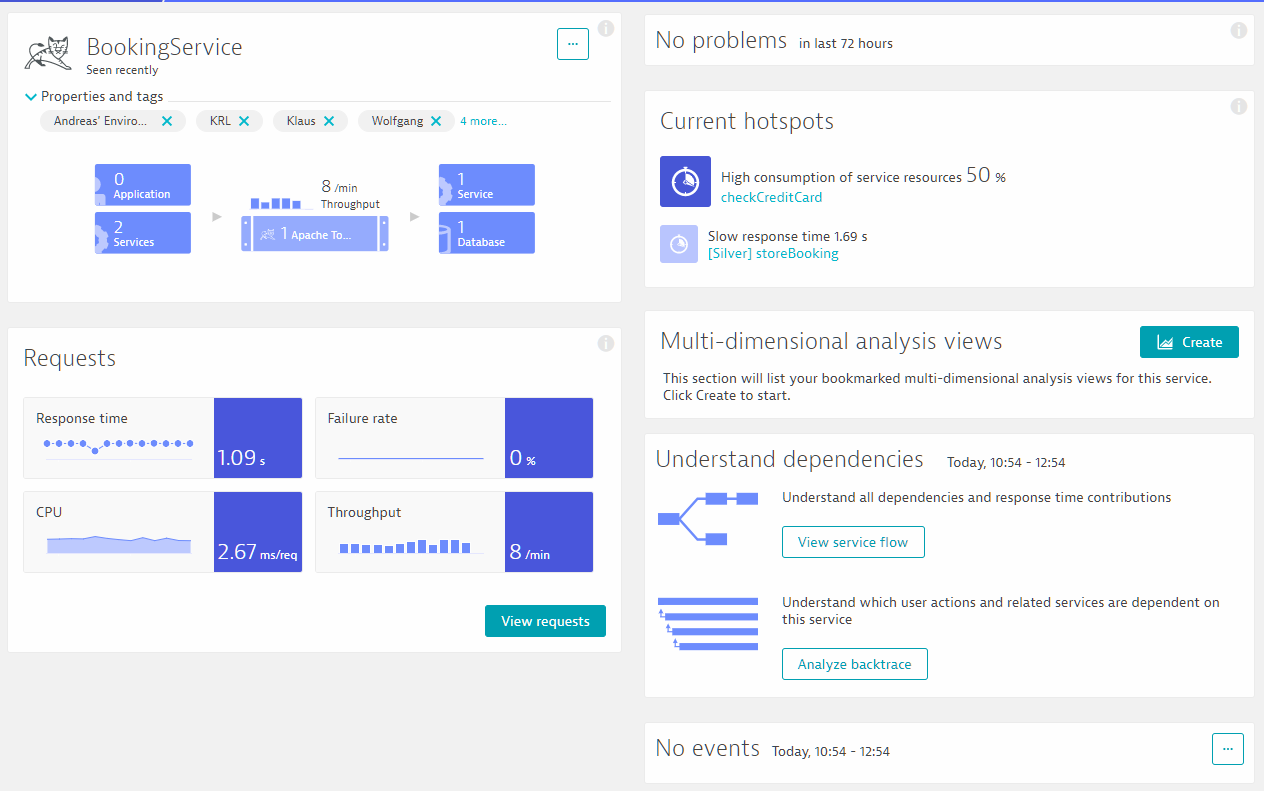1264x791 pixels.
Task: Open the No events options menu
Action: point(1228,749)
